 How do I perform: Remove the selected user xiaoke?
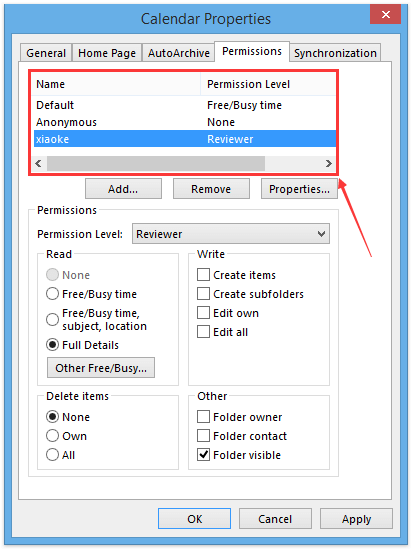tap(211, 189)
